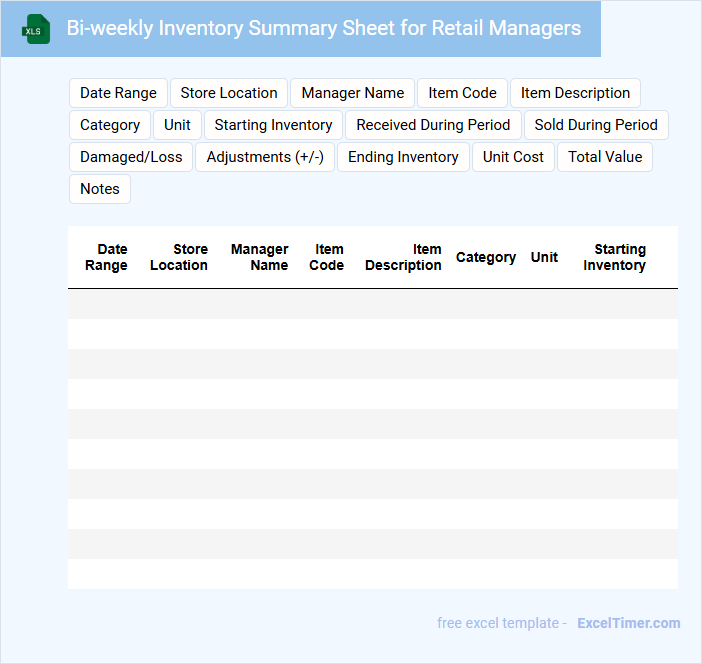Image resolution: width=702 pixels, height=664 pixels.
Task: Click the green XLS file icon
Action: [35, 29]
